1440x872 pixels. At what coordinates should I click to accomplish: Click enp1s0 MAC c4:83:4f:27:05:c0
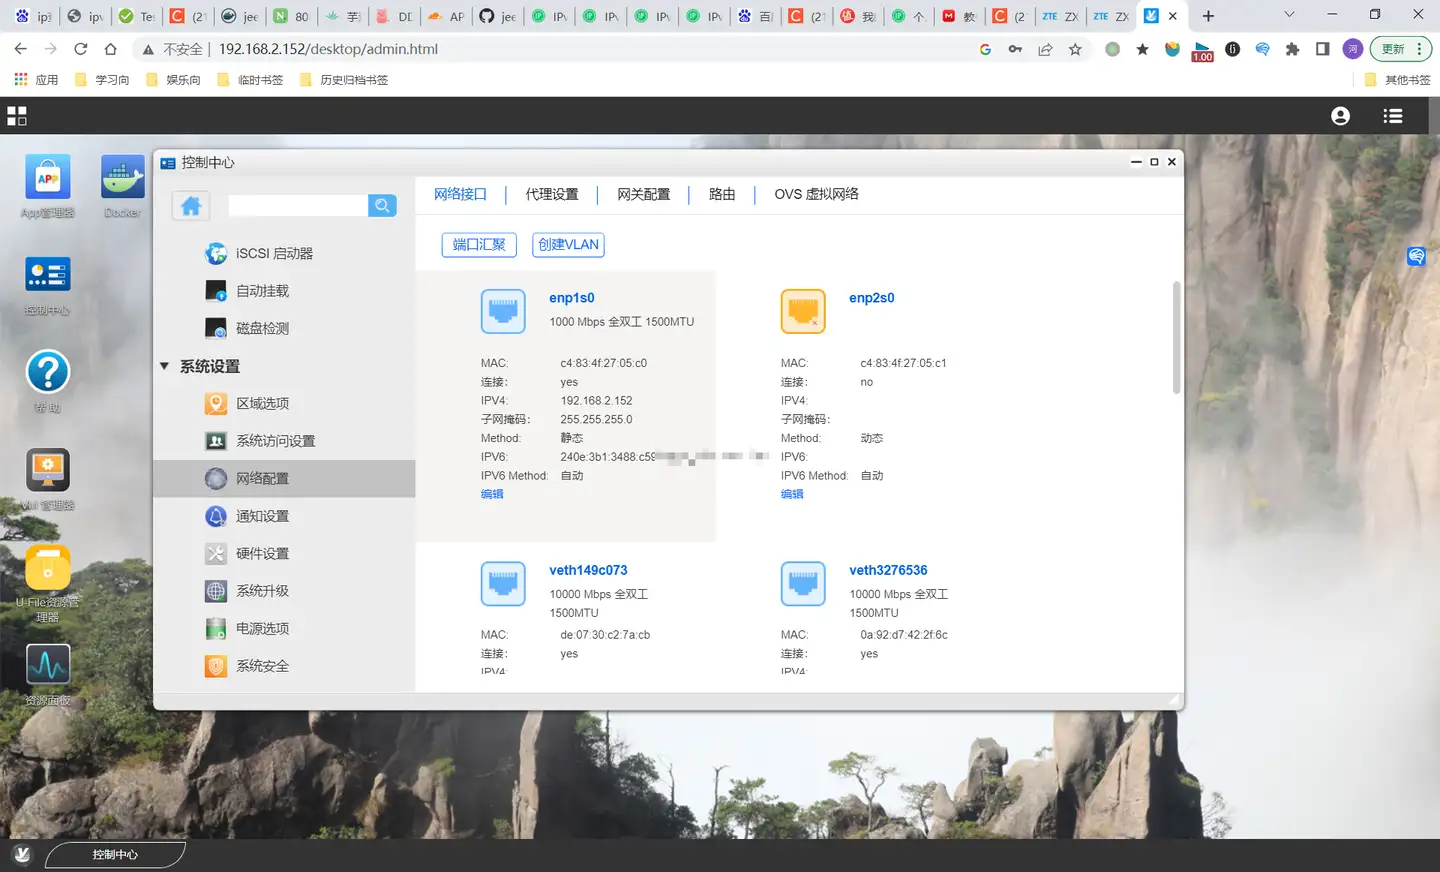[x=604, y=363]
